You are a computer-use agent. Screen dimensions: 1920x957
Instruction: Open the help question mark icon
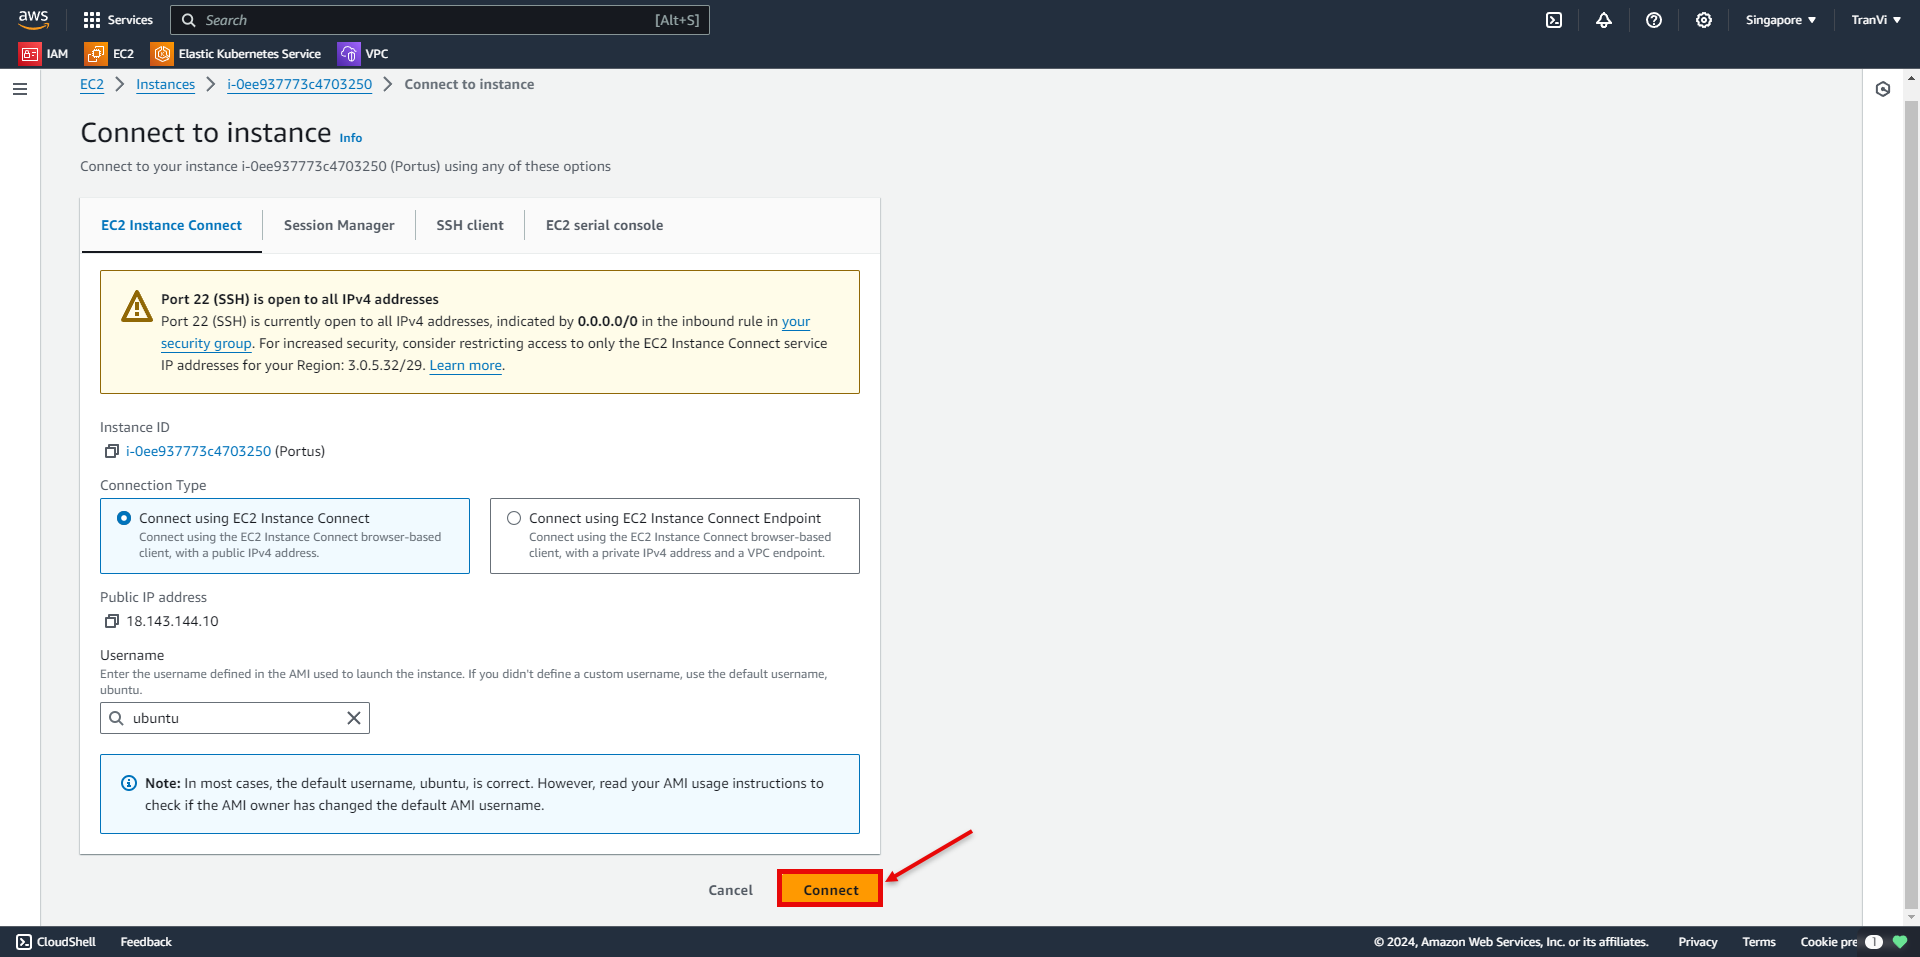tap(1654, 20)
